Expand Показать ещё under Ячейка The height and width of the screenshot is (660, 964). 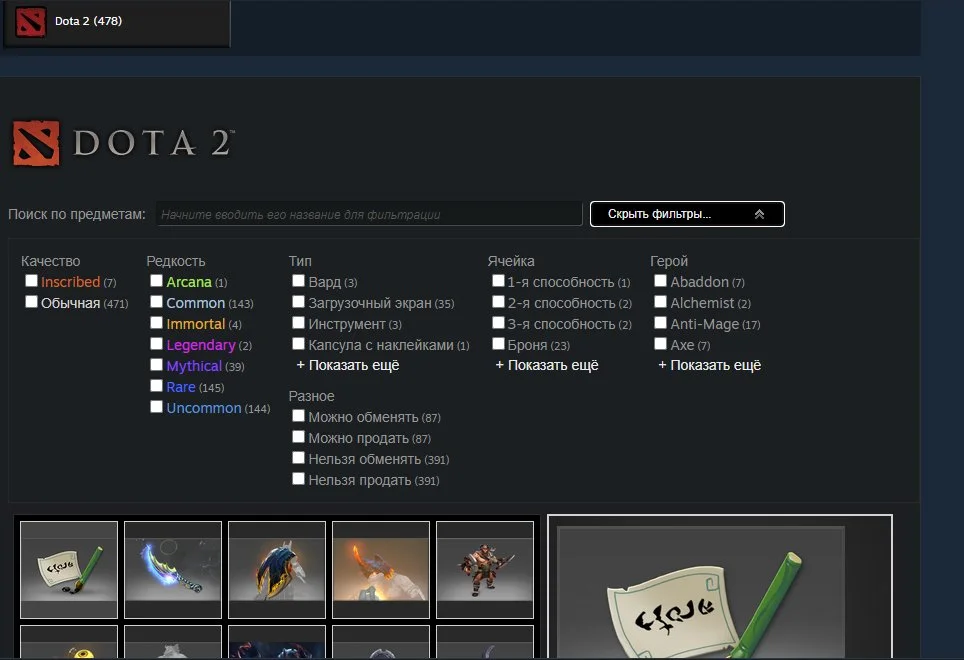click(547, 365)
